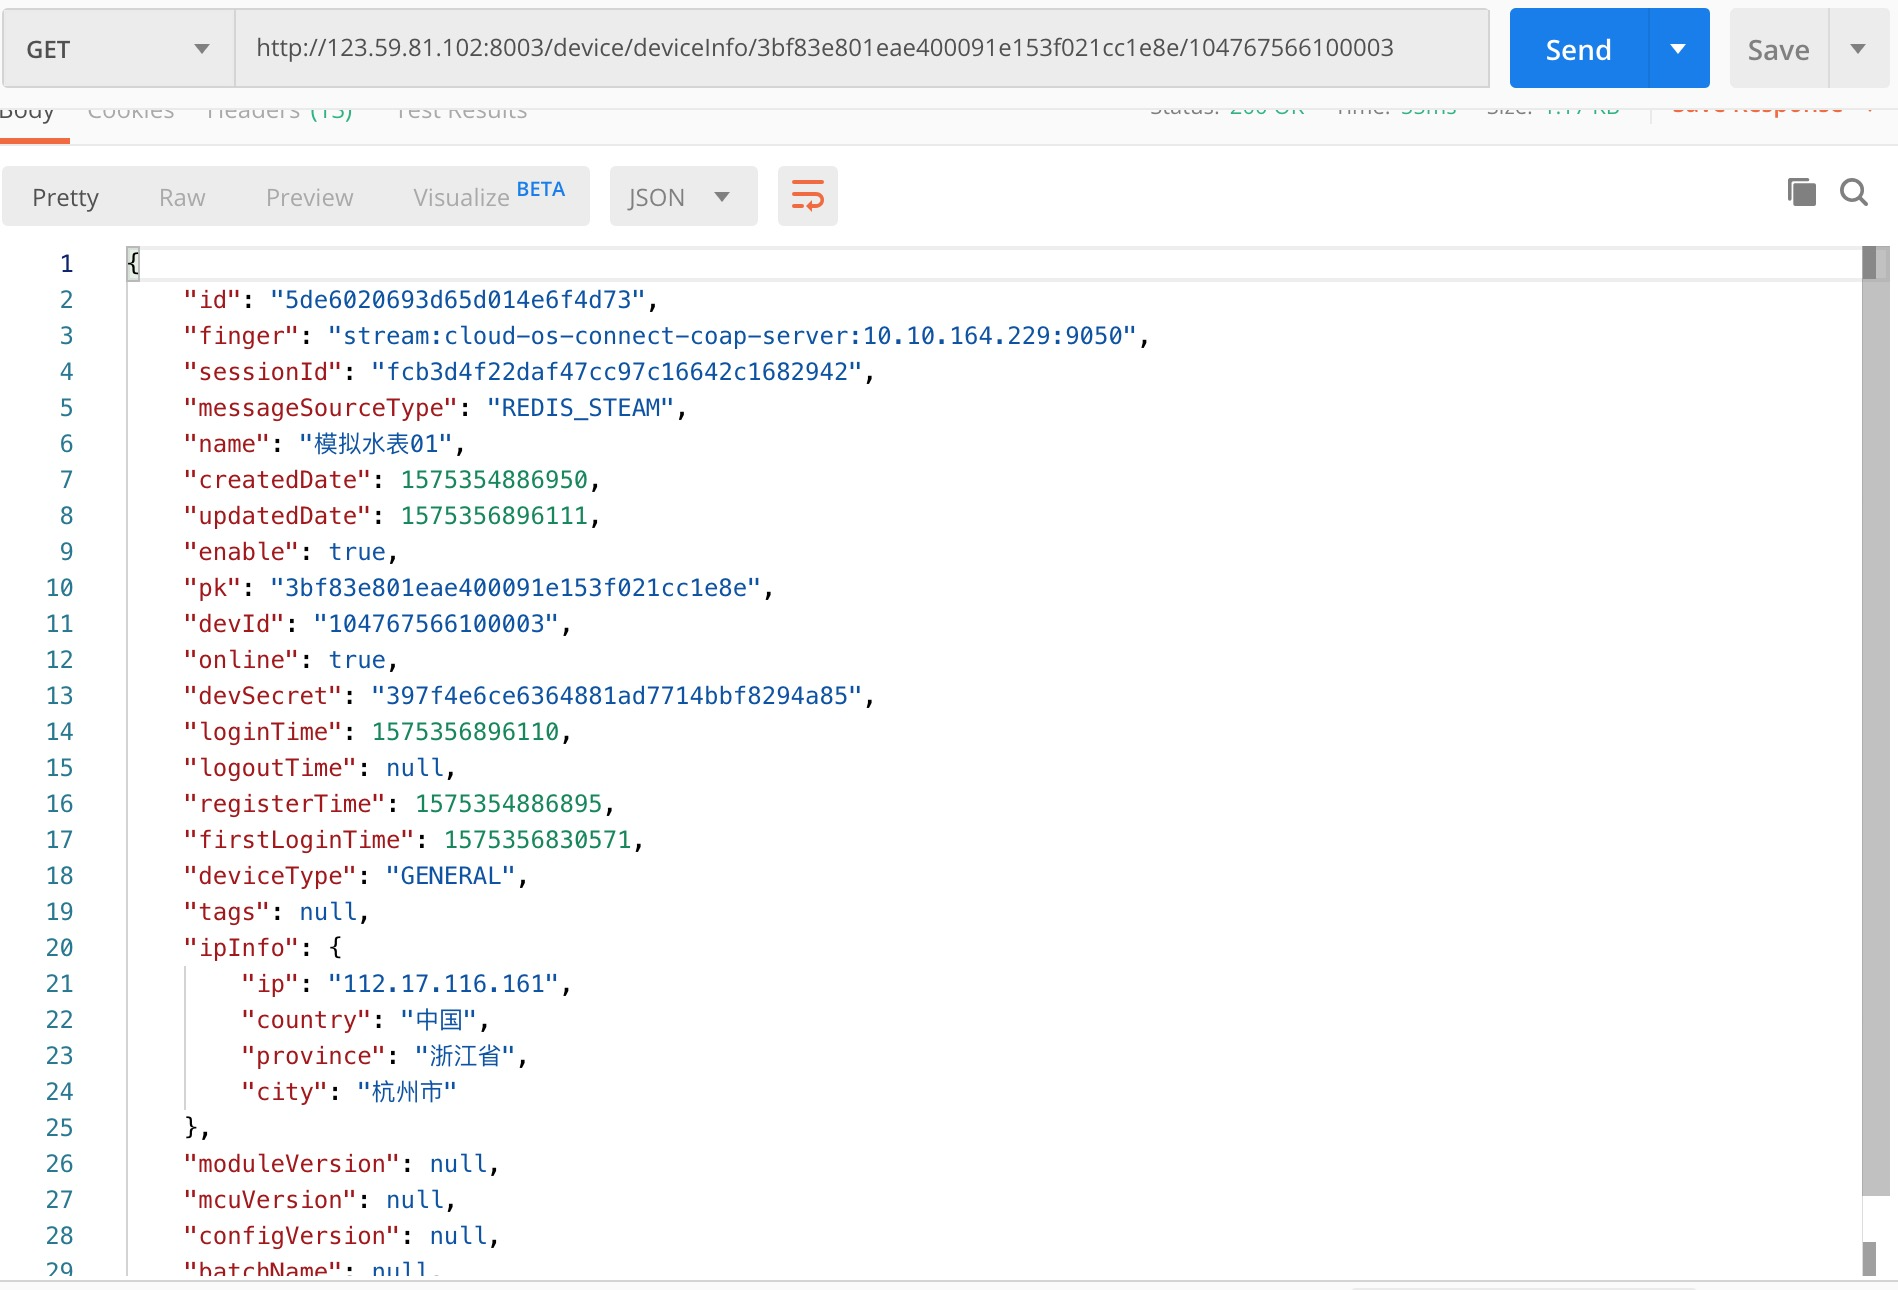
Task: Click the logoutTime null value
Action: [415, 767]
